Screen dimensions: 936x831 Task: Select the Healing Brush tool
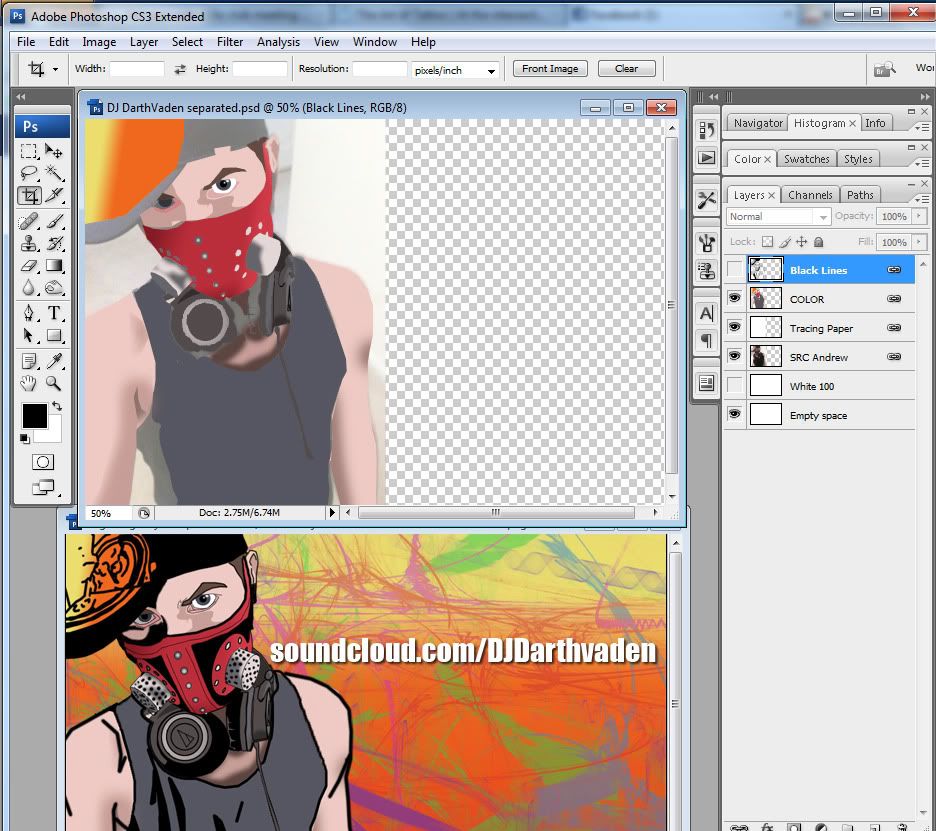pyautogui.click(x=29, y=221)
